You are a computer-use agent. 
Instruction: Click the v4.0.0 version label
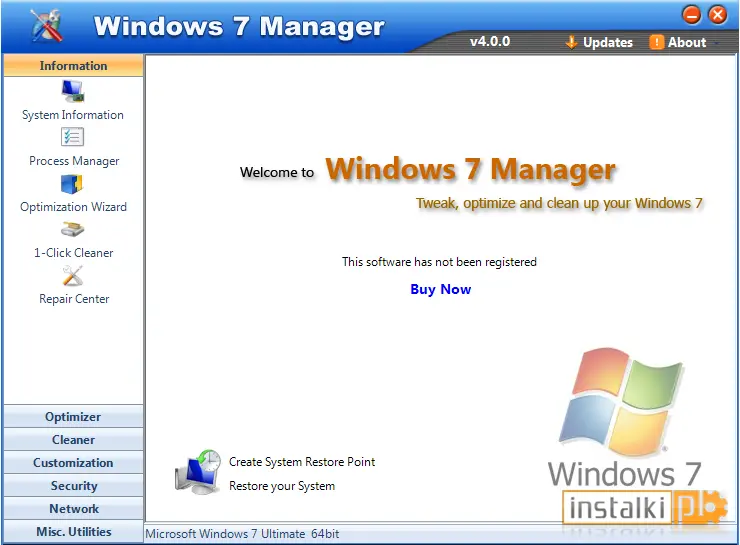click(x=490, y=42)
